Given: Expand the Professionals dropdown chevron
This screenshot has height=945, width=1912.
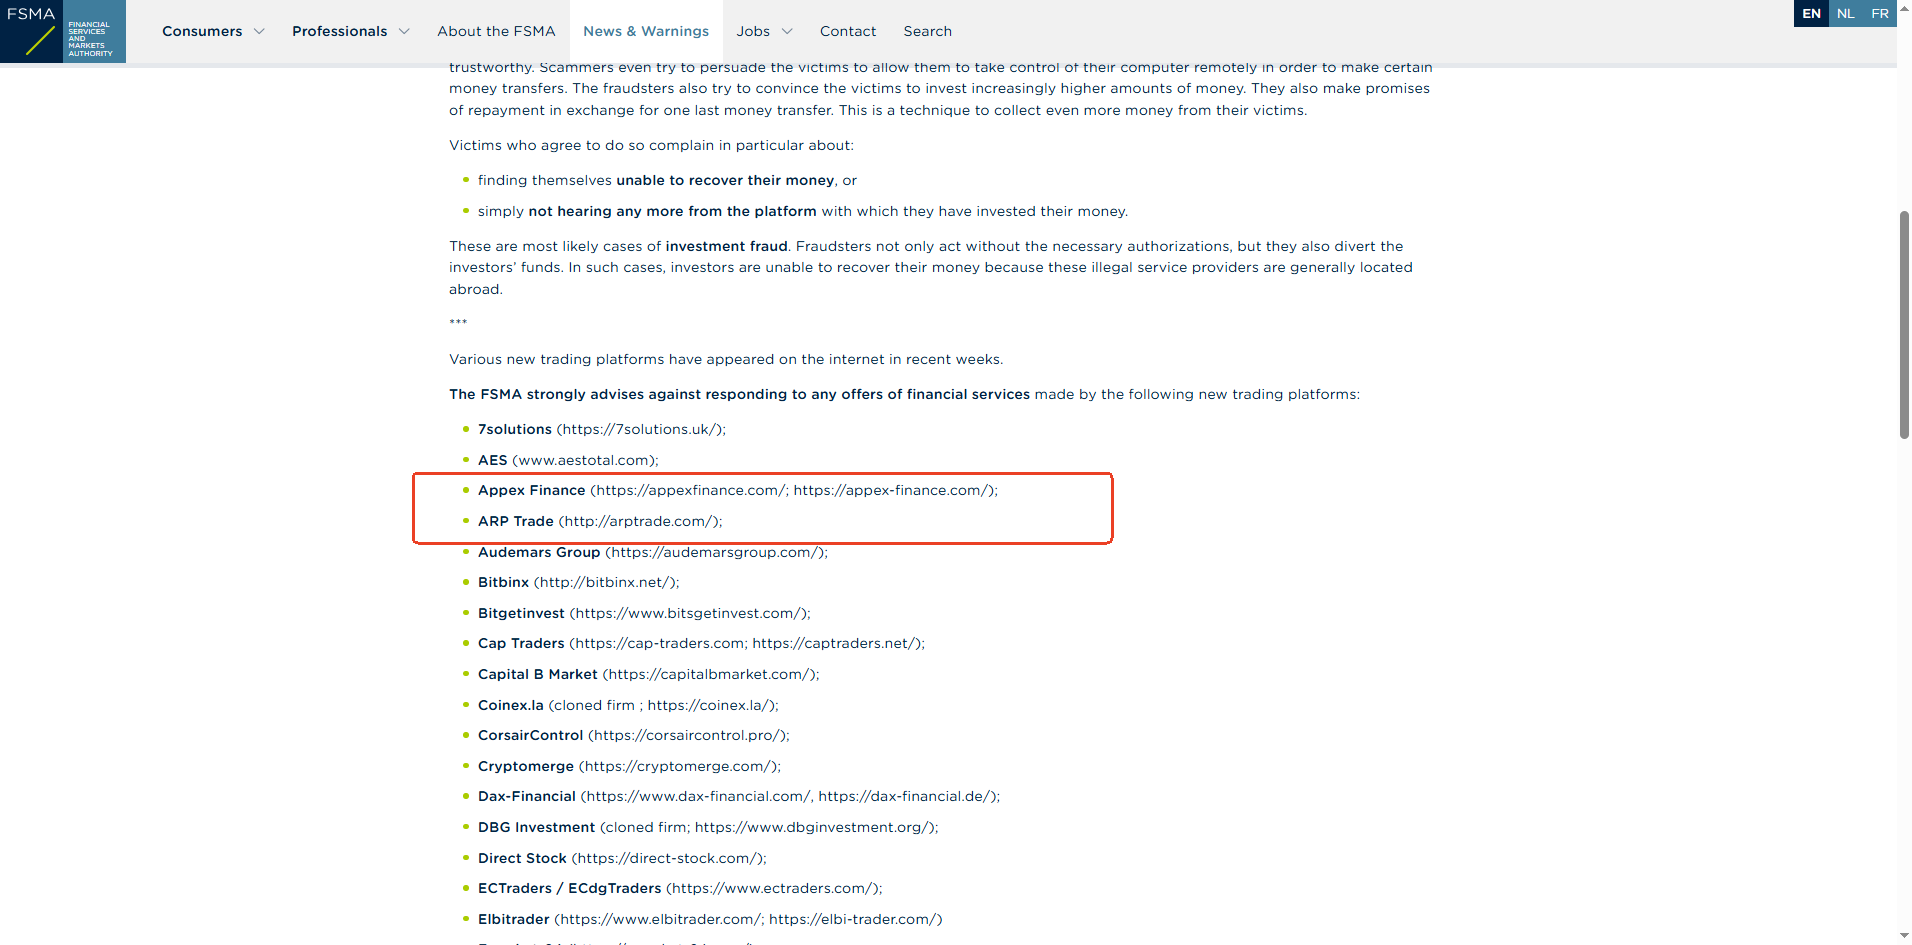Looking at the screenshot, I should 404,31.
